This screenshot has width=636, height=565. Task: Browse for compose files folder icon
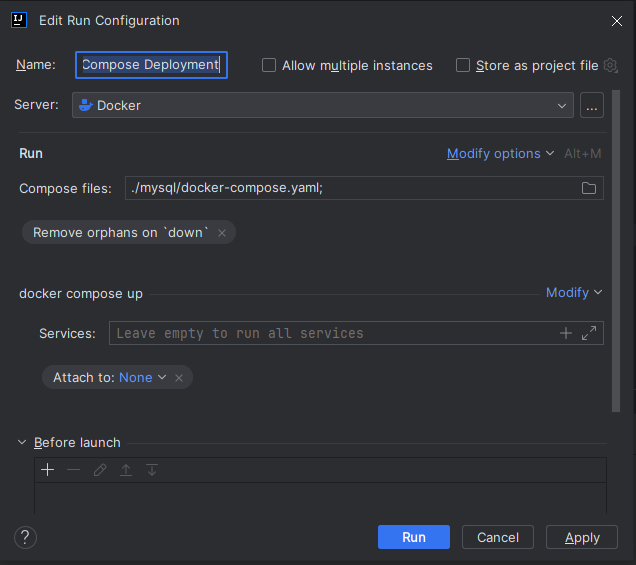pyautogui.click(x=589, y=188)
